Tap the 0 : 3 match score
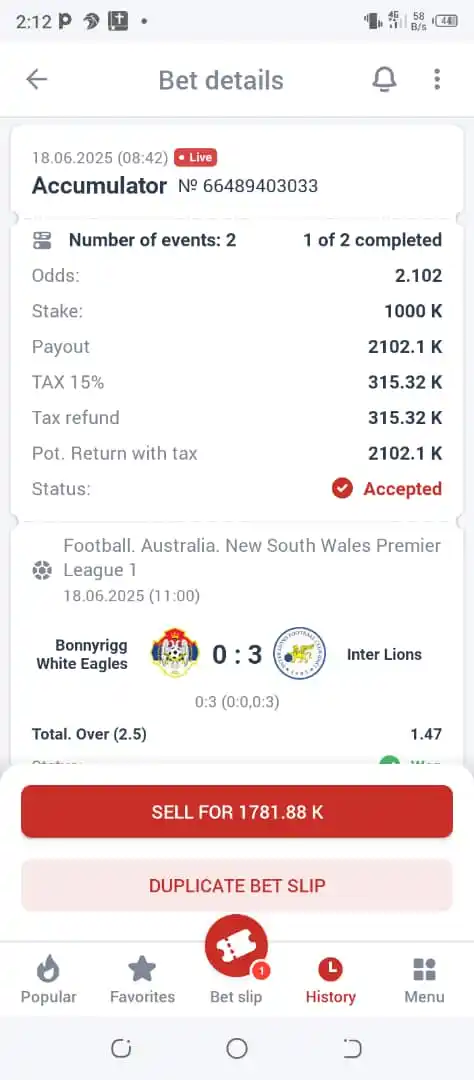This screenshot has width=474, height=1080. click(x=237, y=654)
